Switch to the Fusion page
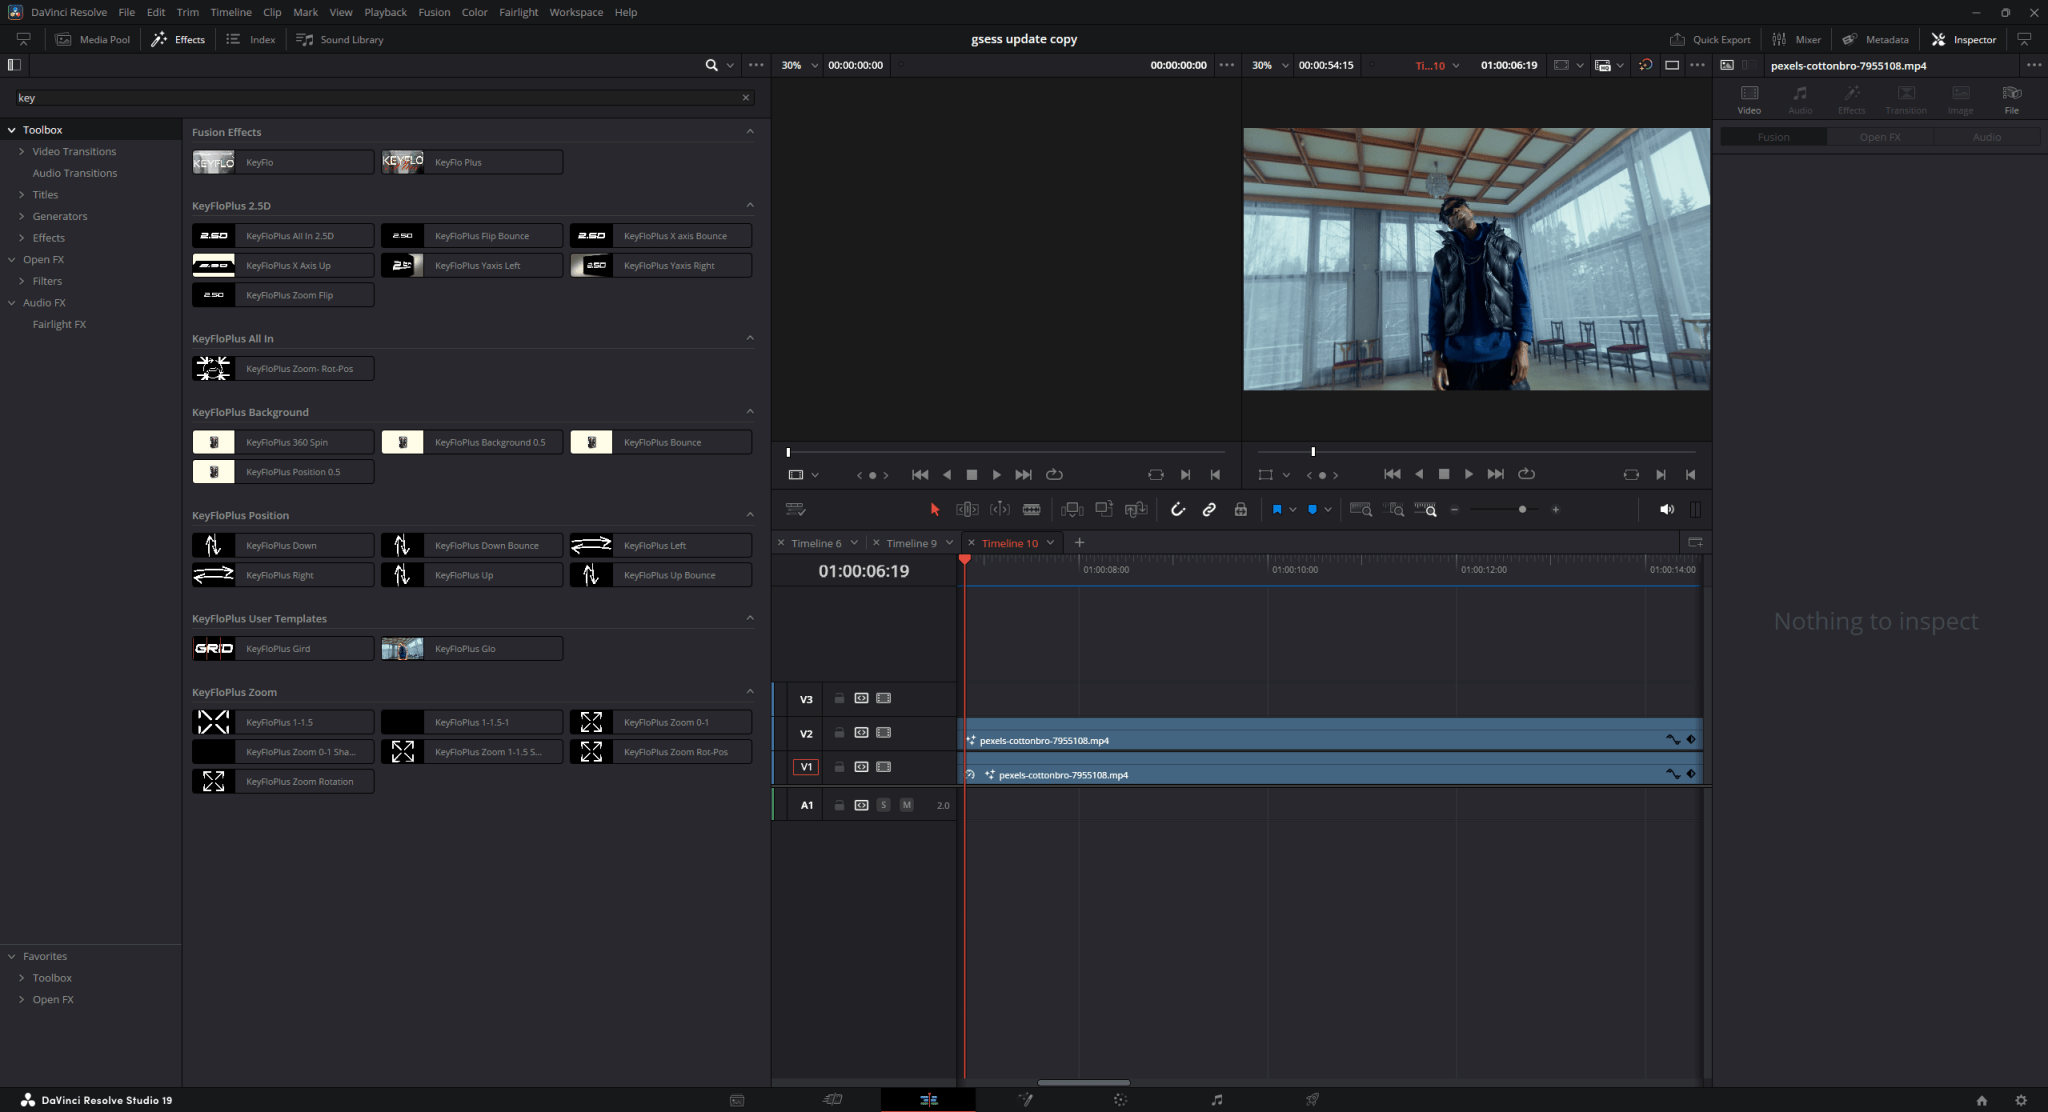This screenshot has width=2048, height=1112. coord(1025,1099)
